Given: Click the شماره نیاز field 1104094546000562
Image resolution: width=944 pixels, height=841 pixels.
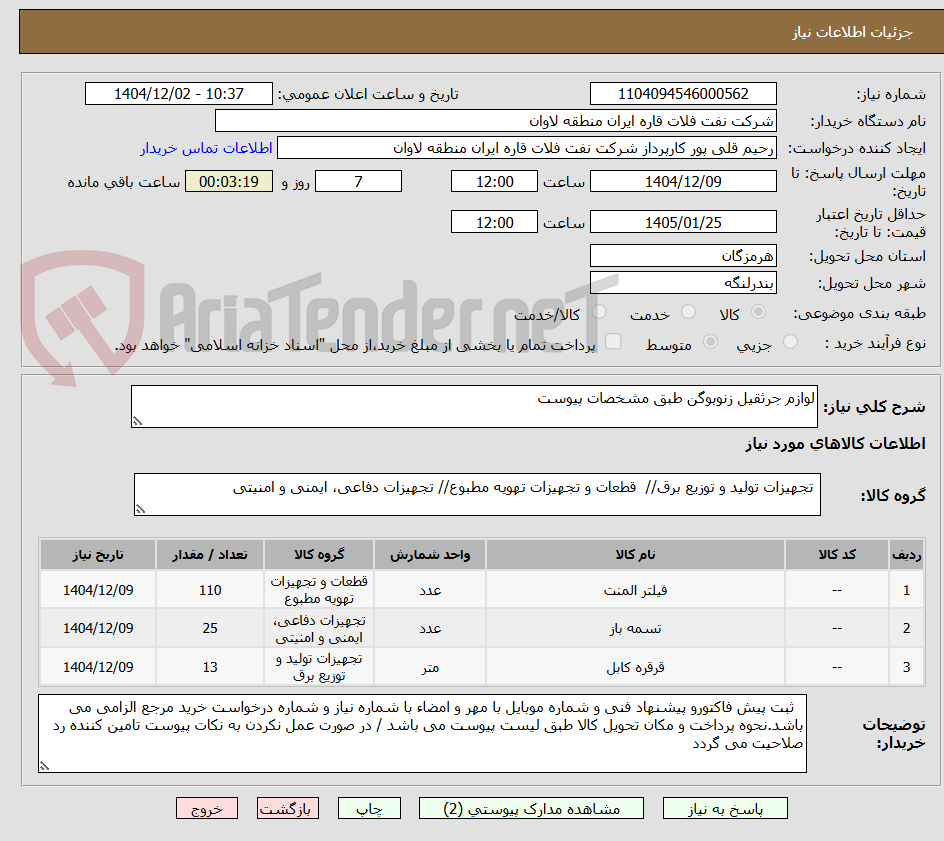Looking at the screenshot, I should (683, 94).
